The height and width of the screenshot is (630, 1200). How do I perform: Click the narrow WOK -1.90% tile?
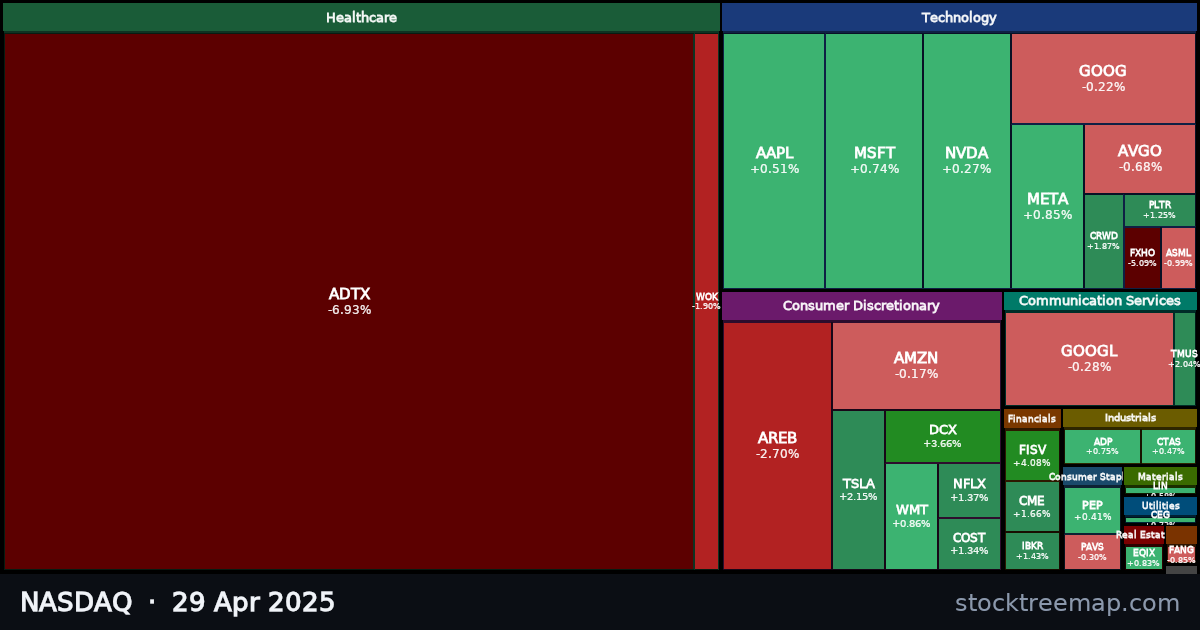click(706, 301)
